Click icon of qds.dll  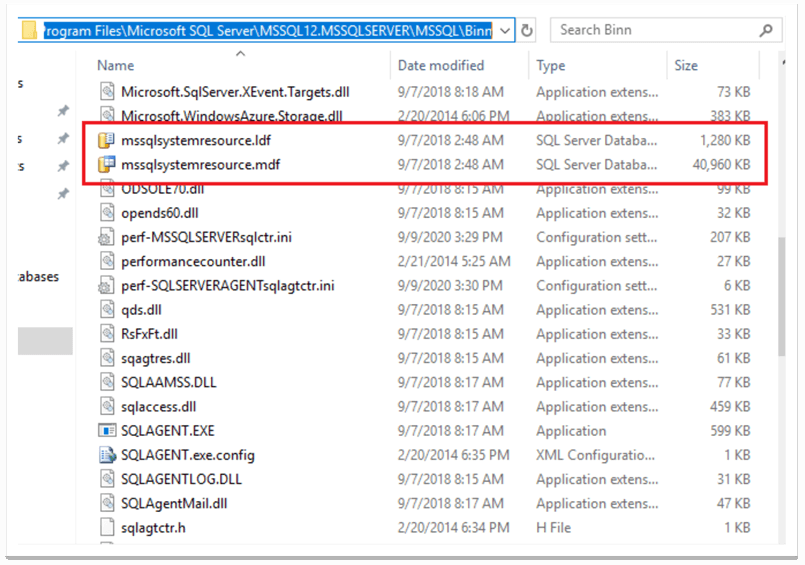point(106,309)
